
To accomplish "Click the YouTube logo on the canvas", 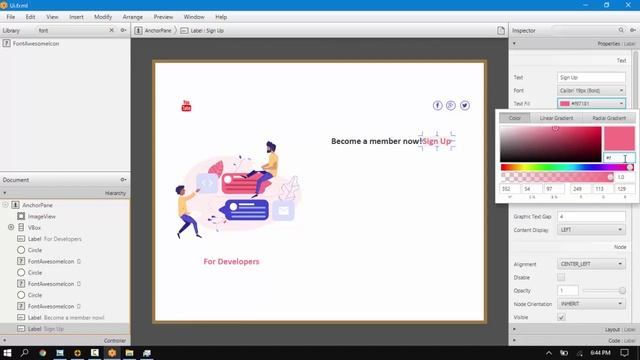I will [x=186, y=106].
